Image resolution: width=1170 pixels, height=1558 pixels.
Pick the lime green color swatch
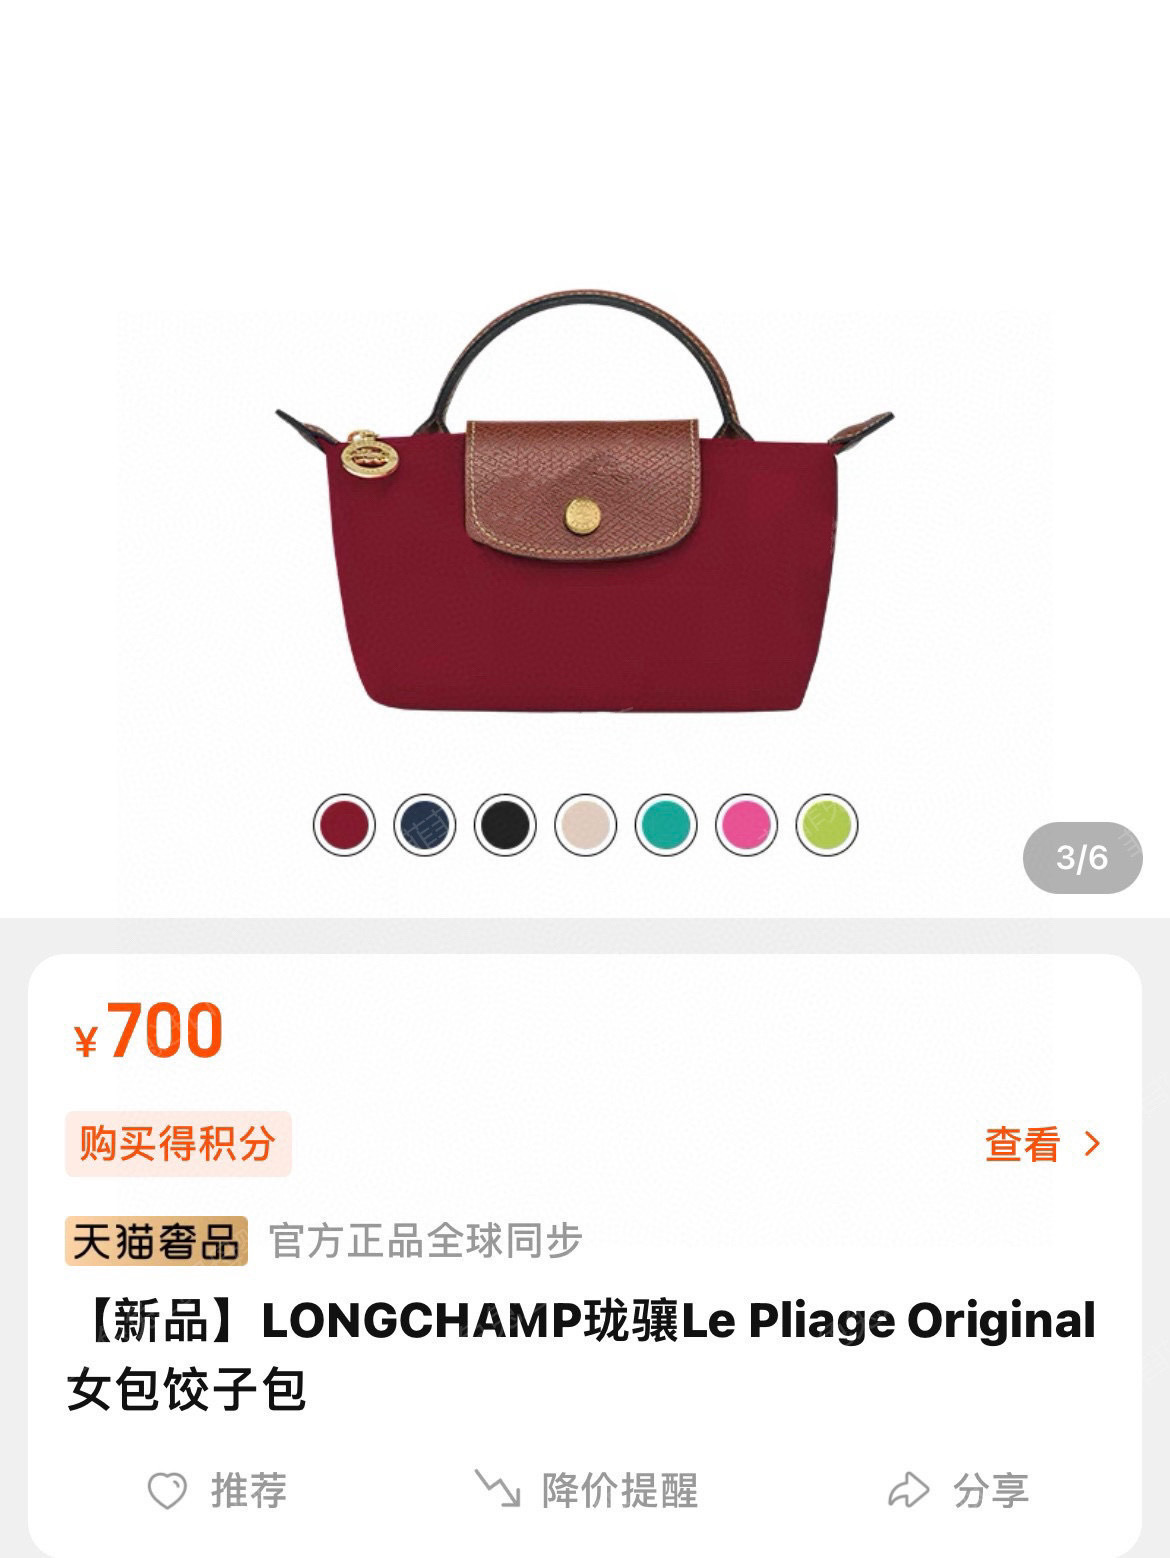coord(827,825)
